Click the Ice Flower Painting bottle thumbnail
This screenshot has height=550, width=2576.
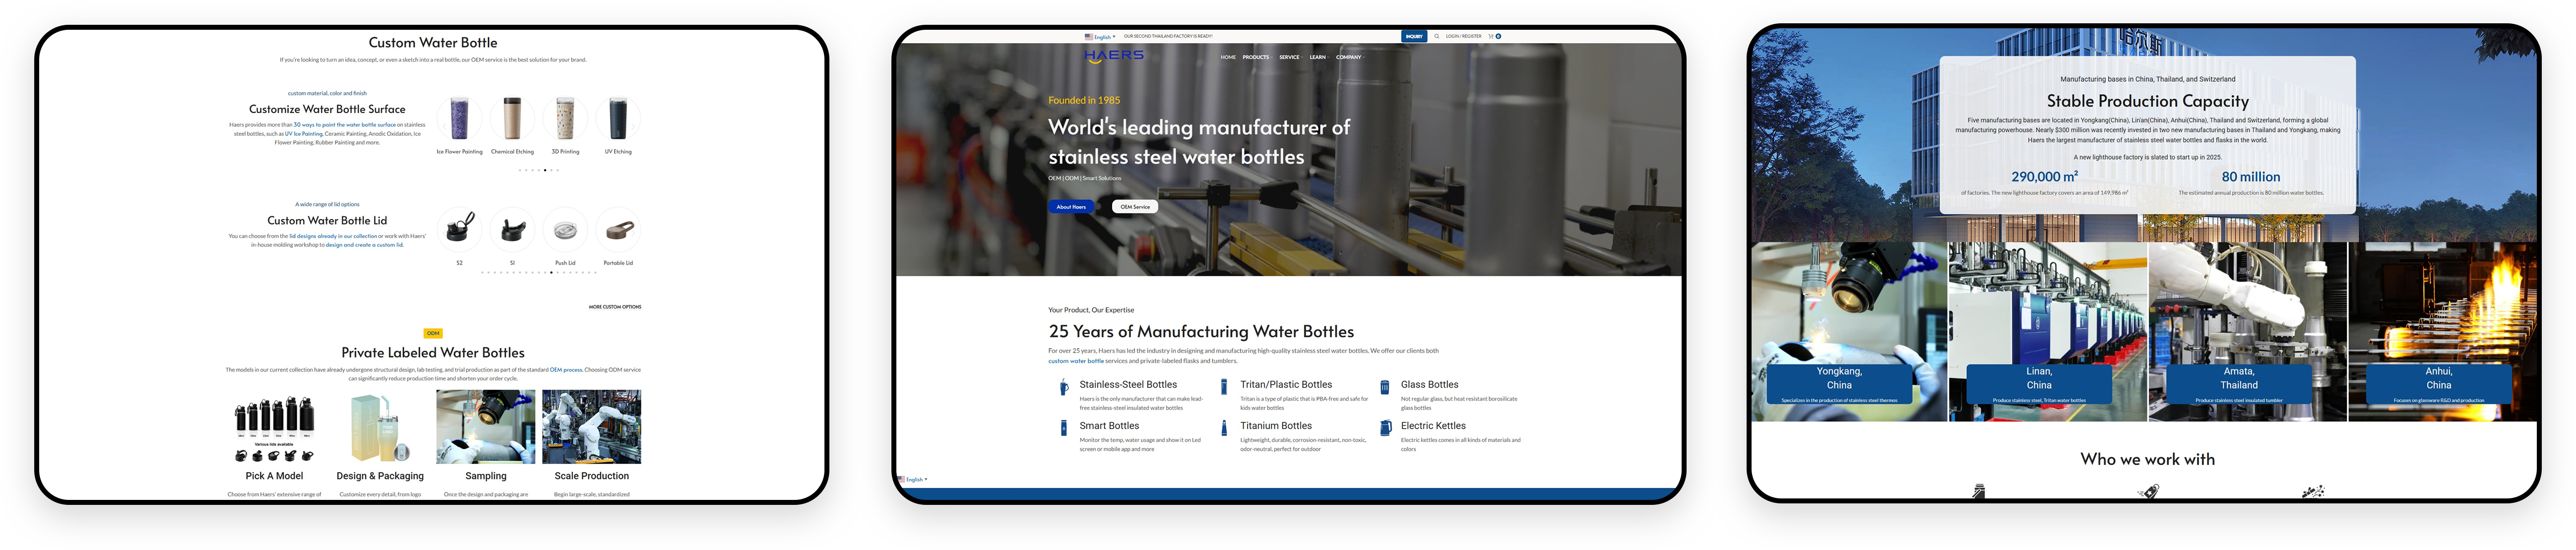(x=459, y=119)
